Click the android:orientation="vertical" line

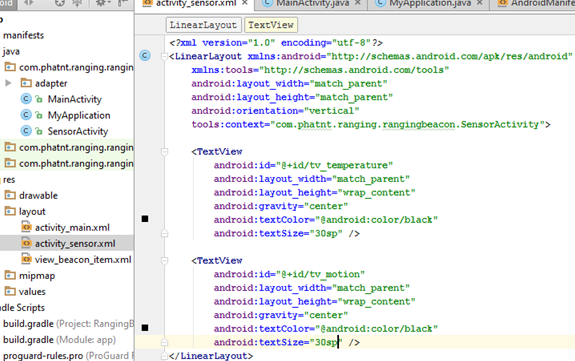click(x=275, y=111)
